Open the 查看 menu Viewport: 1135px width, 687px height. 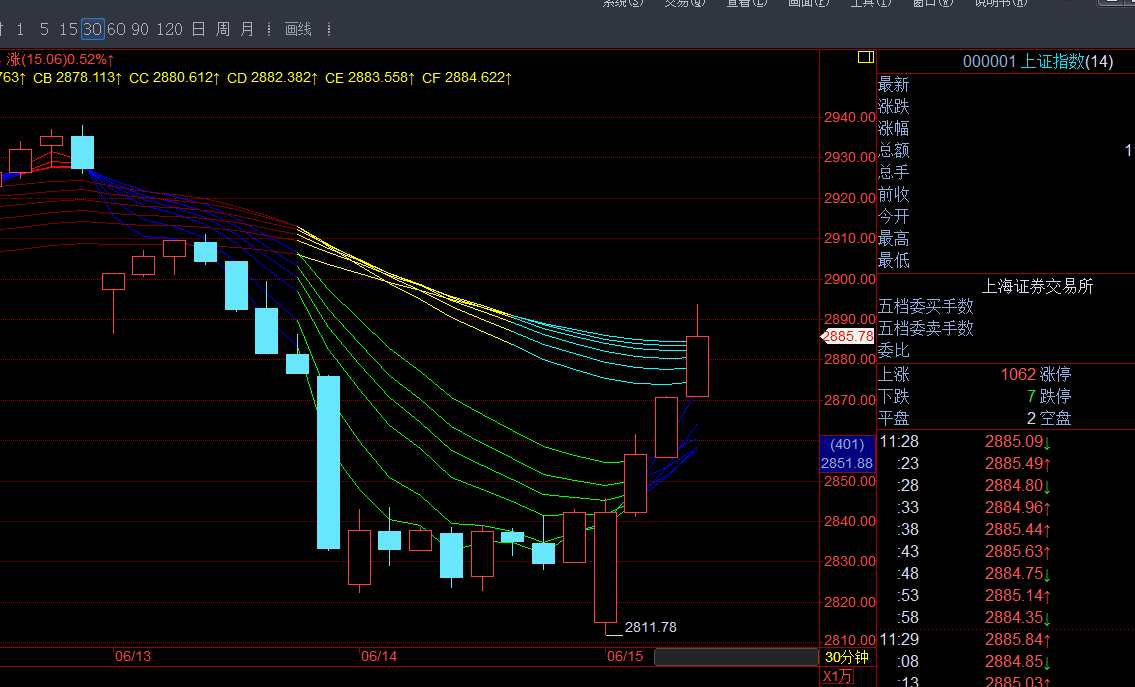point(746,3)
